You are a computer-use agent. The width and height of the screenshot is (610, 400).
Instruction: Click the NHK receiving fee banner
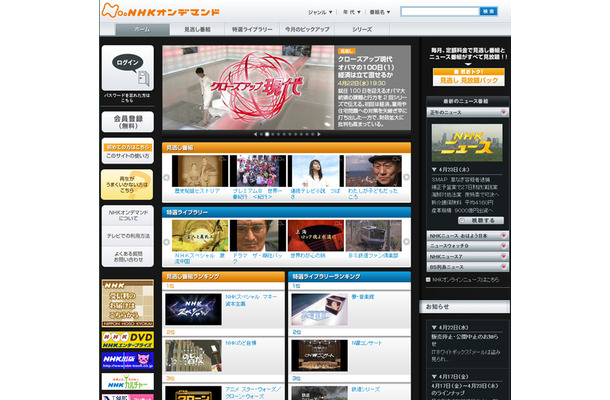click(x=128, y=304)
